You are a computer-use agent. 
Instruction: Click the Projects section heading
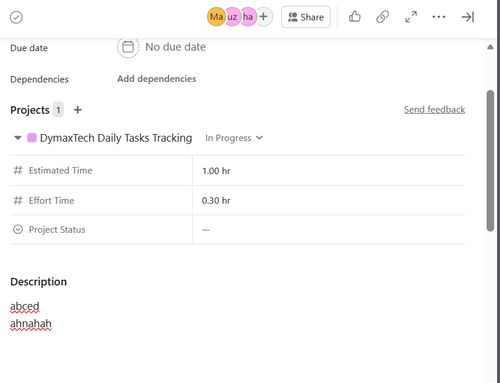point(30,110)
